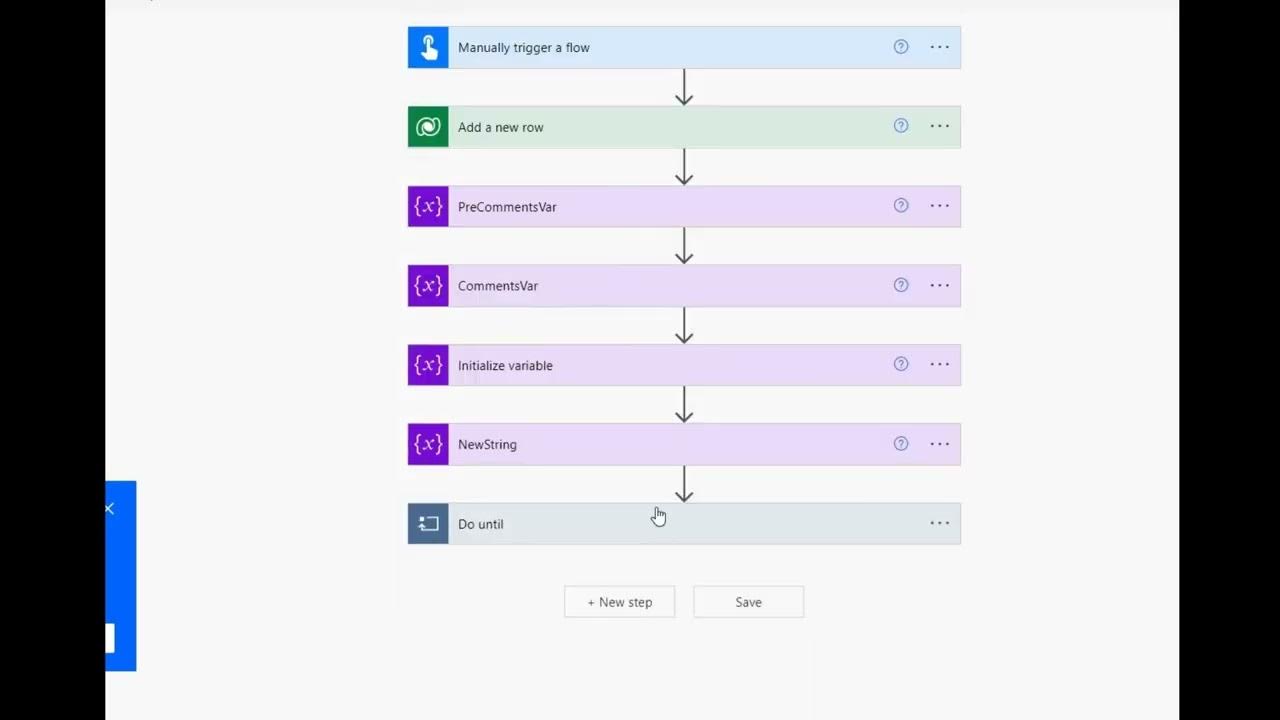Open the more options menu for CommentsVar
The height and width of the screenshot is (720, 1280).
939,285
